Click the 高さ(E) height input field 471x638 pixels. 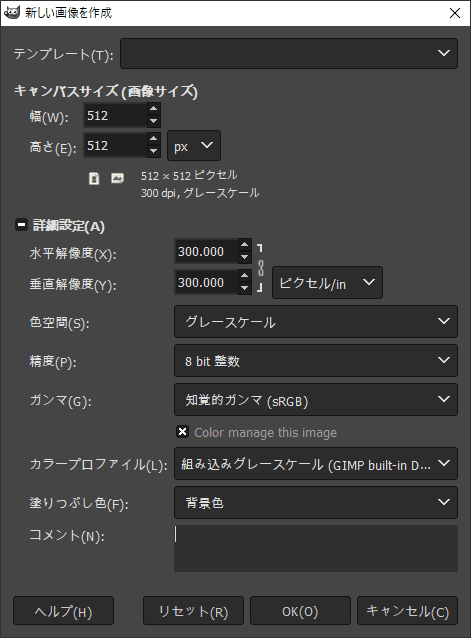(x=115, y=145)
